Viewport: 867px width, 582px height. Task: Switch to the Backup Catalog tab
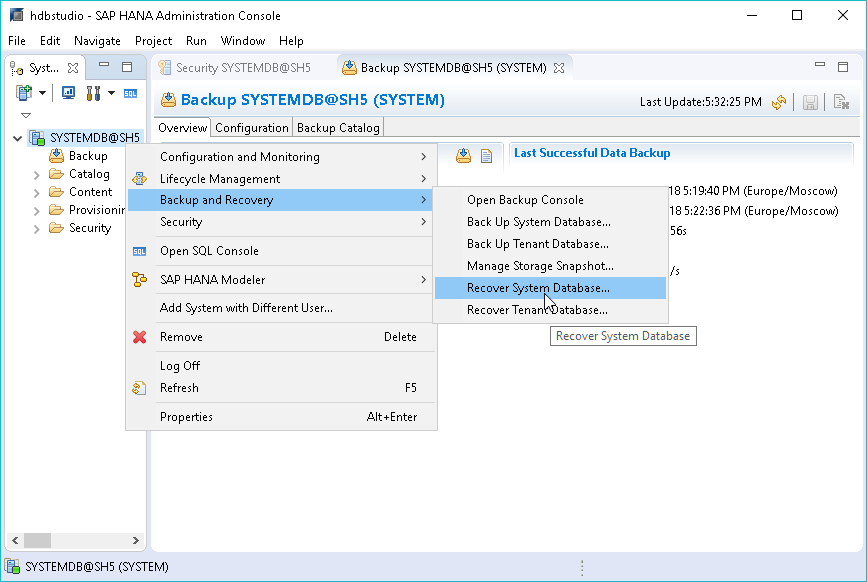coord(338,128)
